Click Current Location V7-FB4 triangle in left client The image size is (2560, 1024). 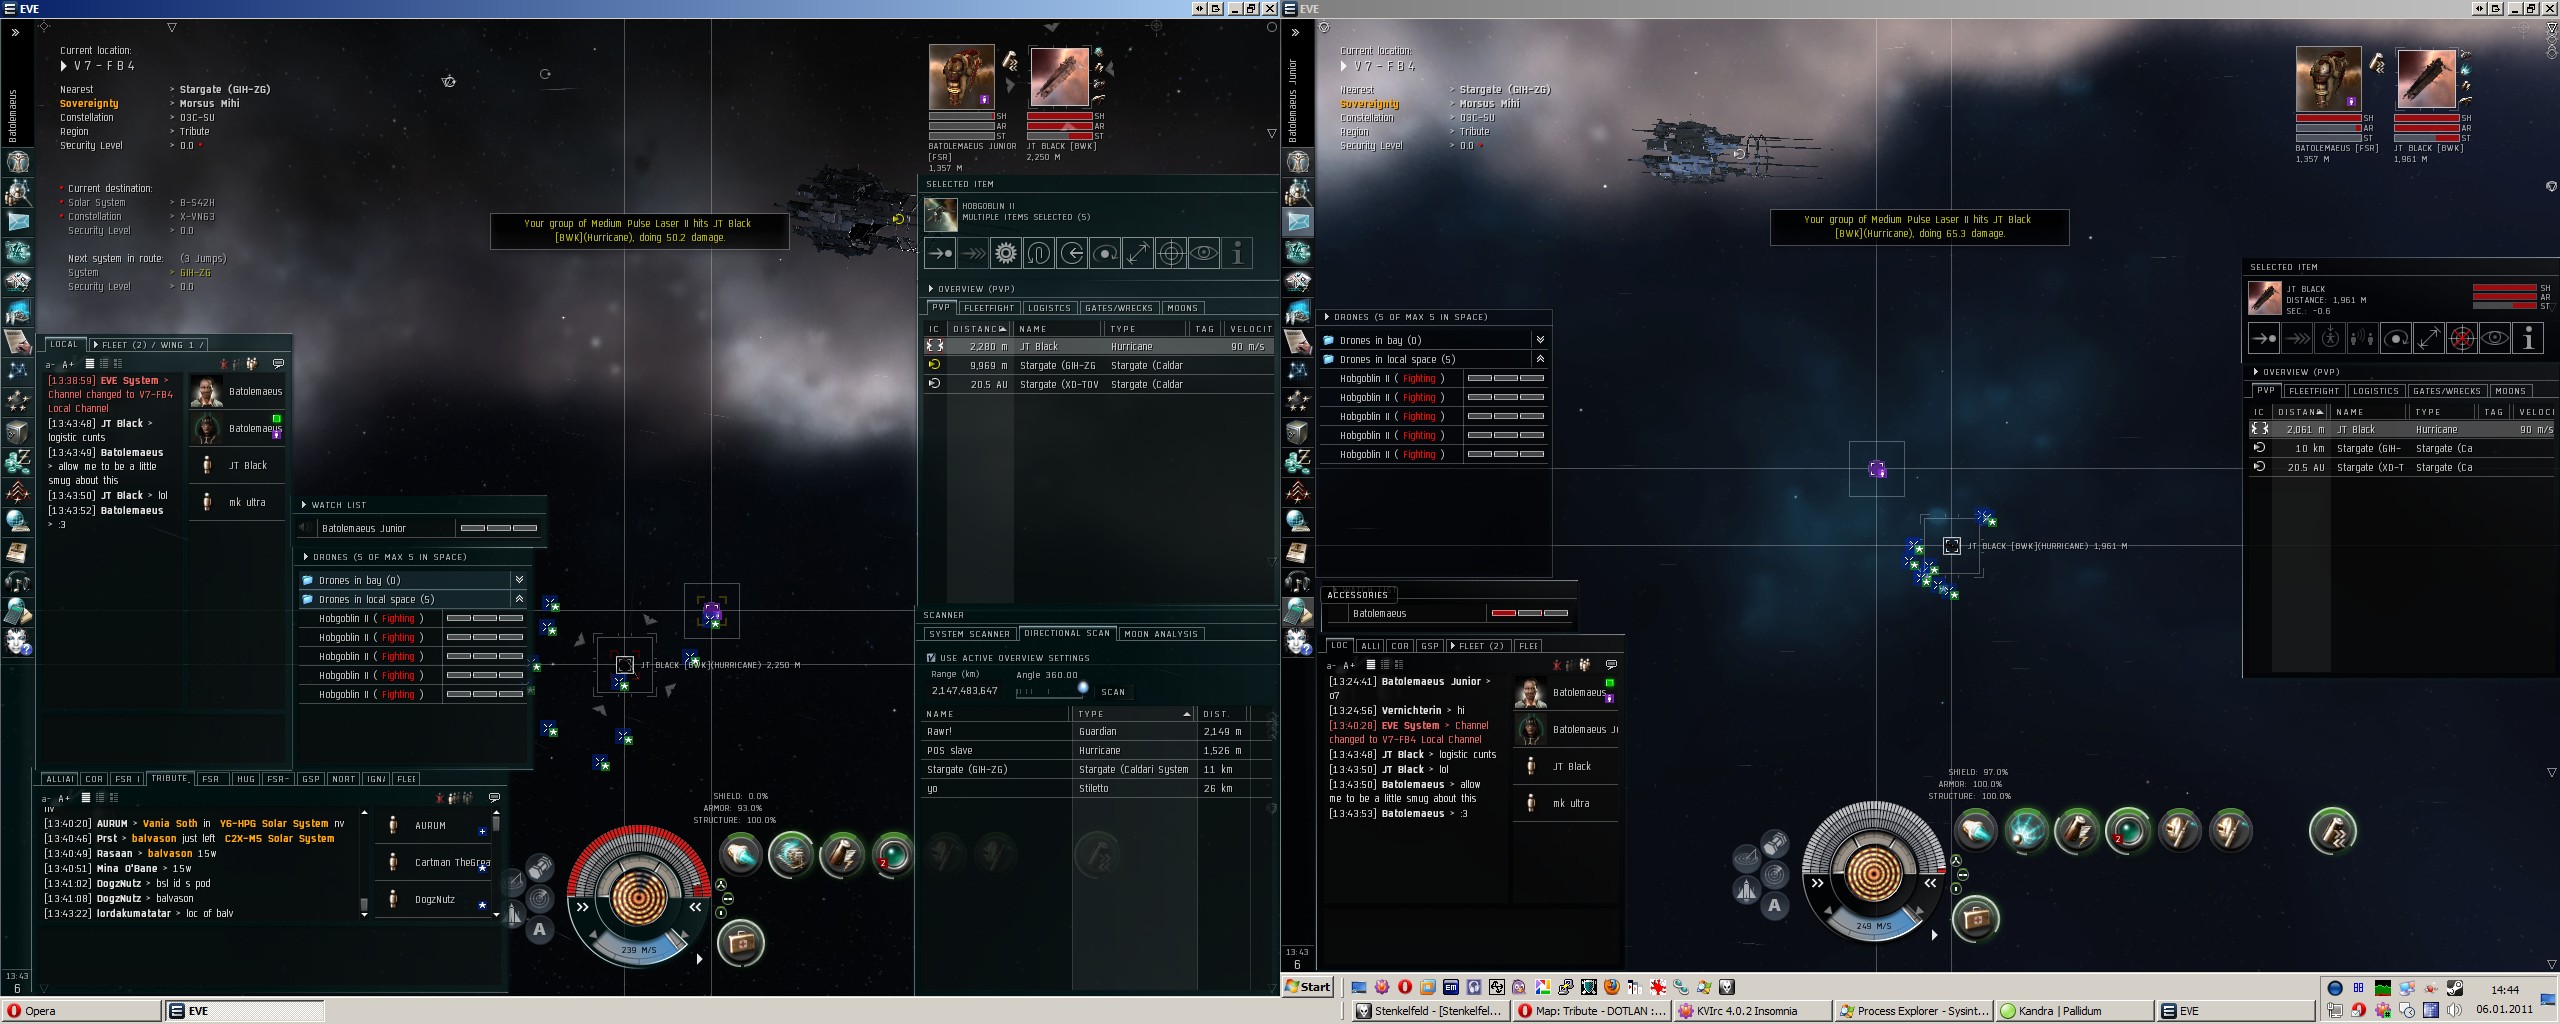[x=64, y=66]
